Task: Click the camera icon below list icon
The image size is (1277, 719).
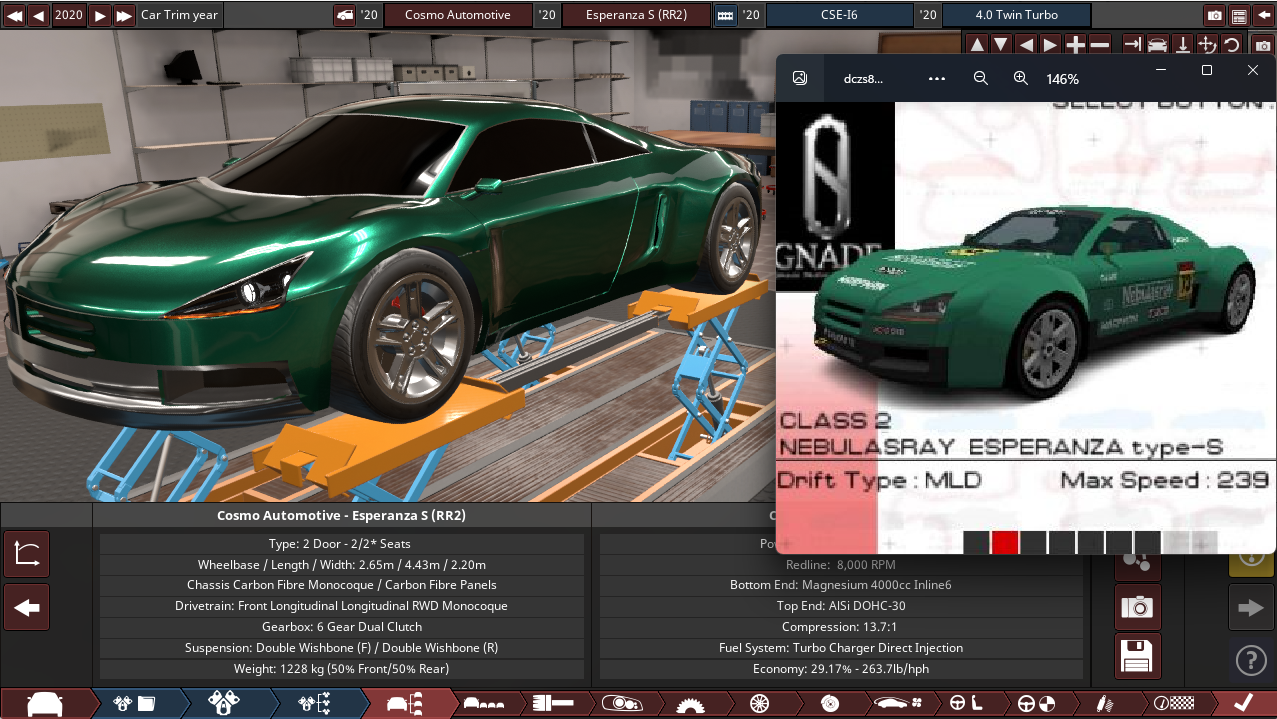Action: click(1263, 45)
